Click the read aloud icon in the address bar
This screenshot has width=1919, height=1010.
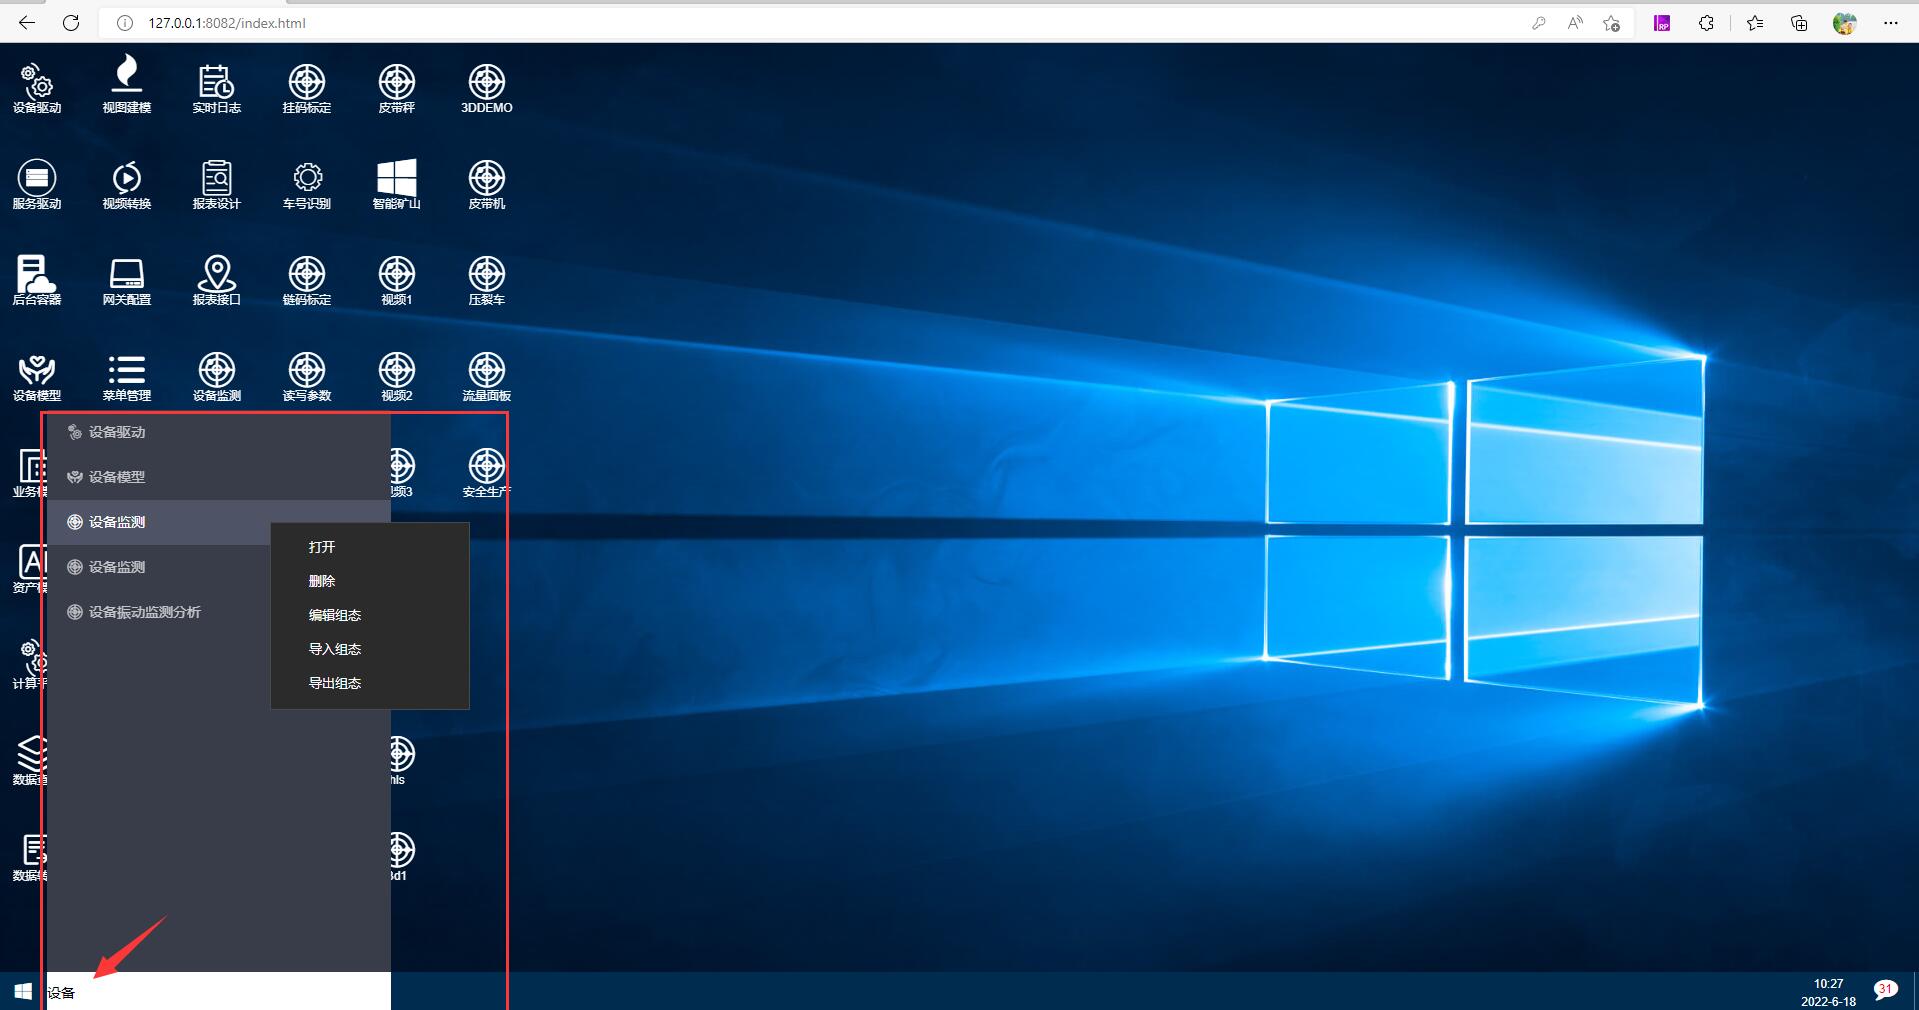(x=1575, y=23)
